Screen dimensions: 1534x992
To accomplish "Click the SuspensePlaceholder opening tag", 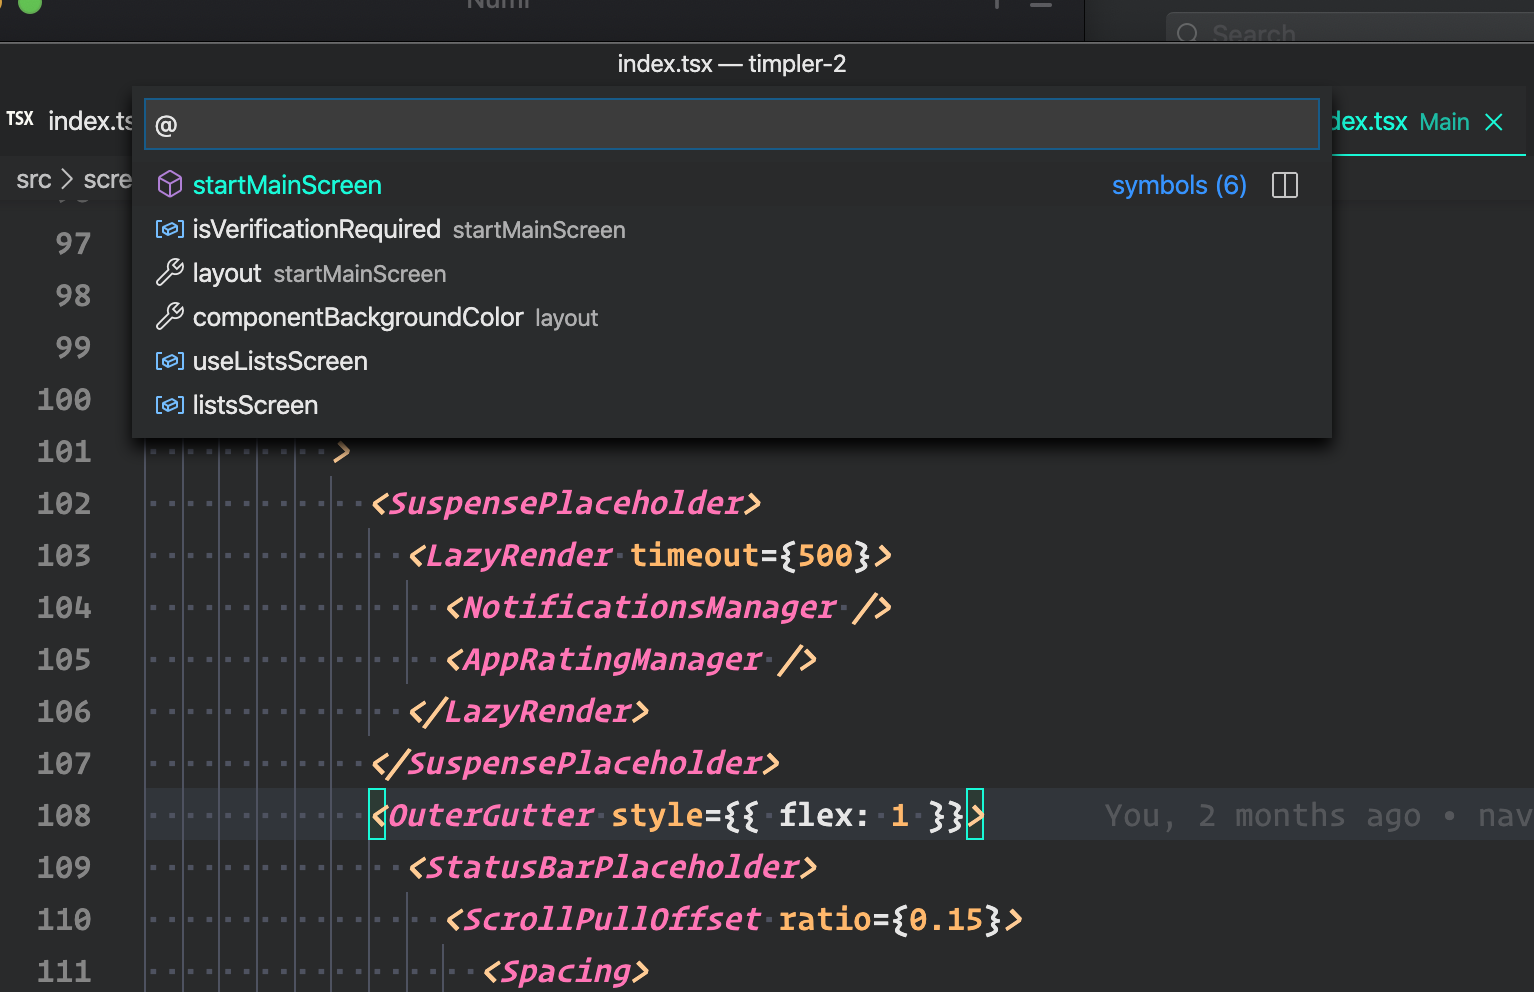I will (566, 503).
